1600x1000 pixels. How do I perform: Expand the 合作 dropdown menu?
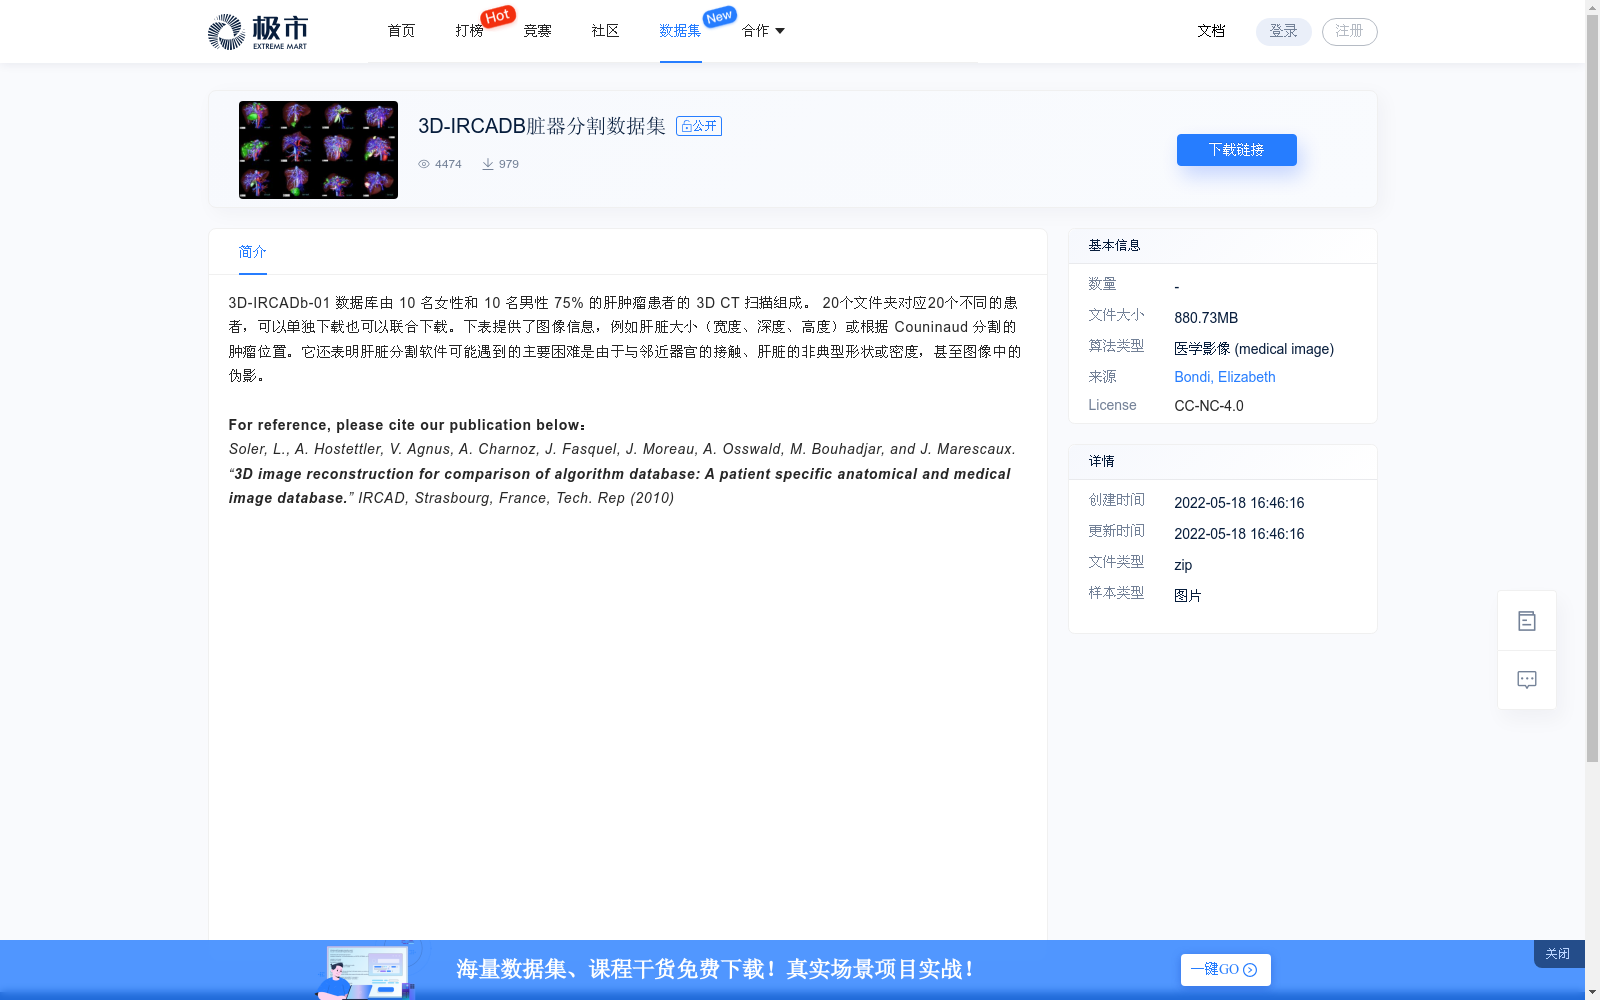pyautogui.click(x=763, y=31)
